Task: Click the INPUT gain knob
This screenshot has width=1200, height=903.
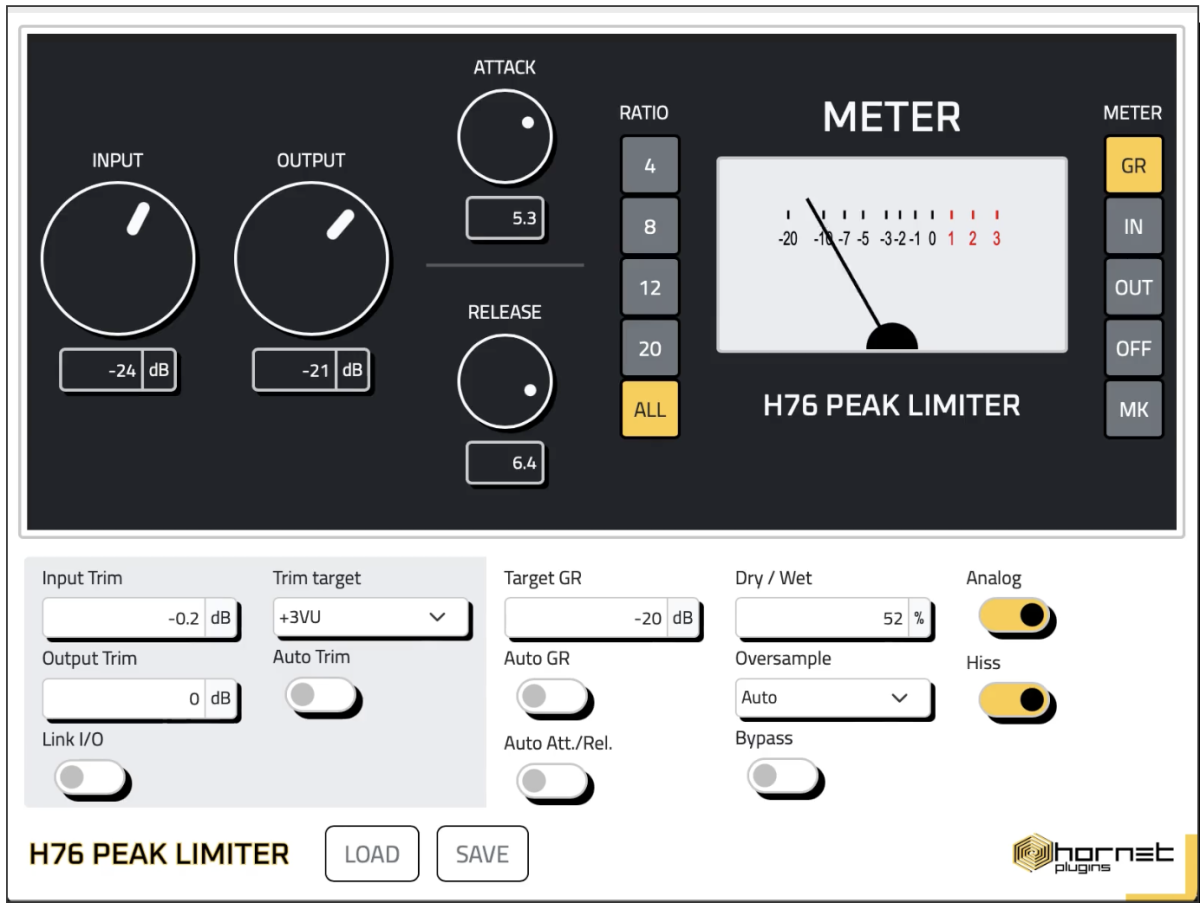Action: (118, 258)
